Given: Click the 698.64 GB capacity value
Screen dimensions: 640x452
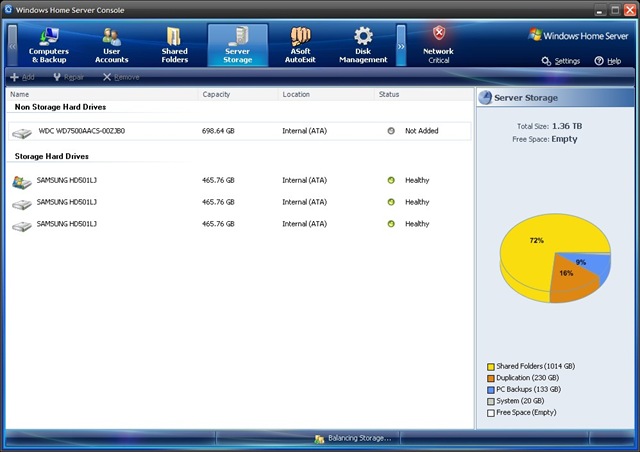Looking at the screenshot, I should click(x=218, y=131).
